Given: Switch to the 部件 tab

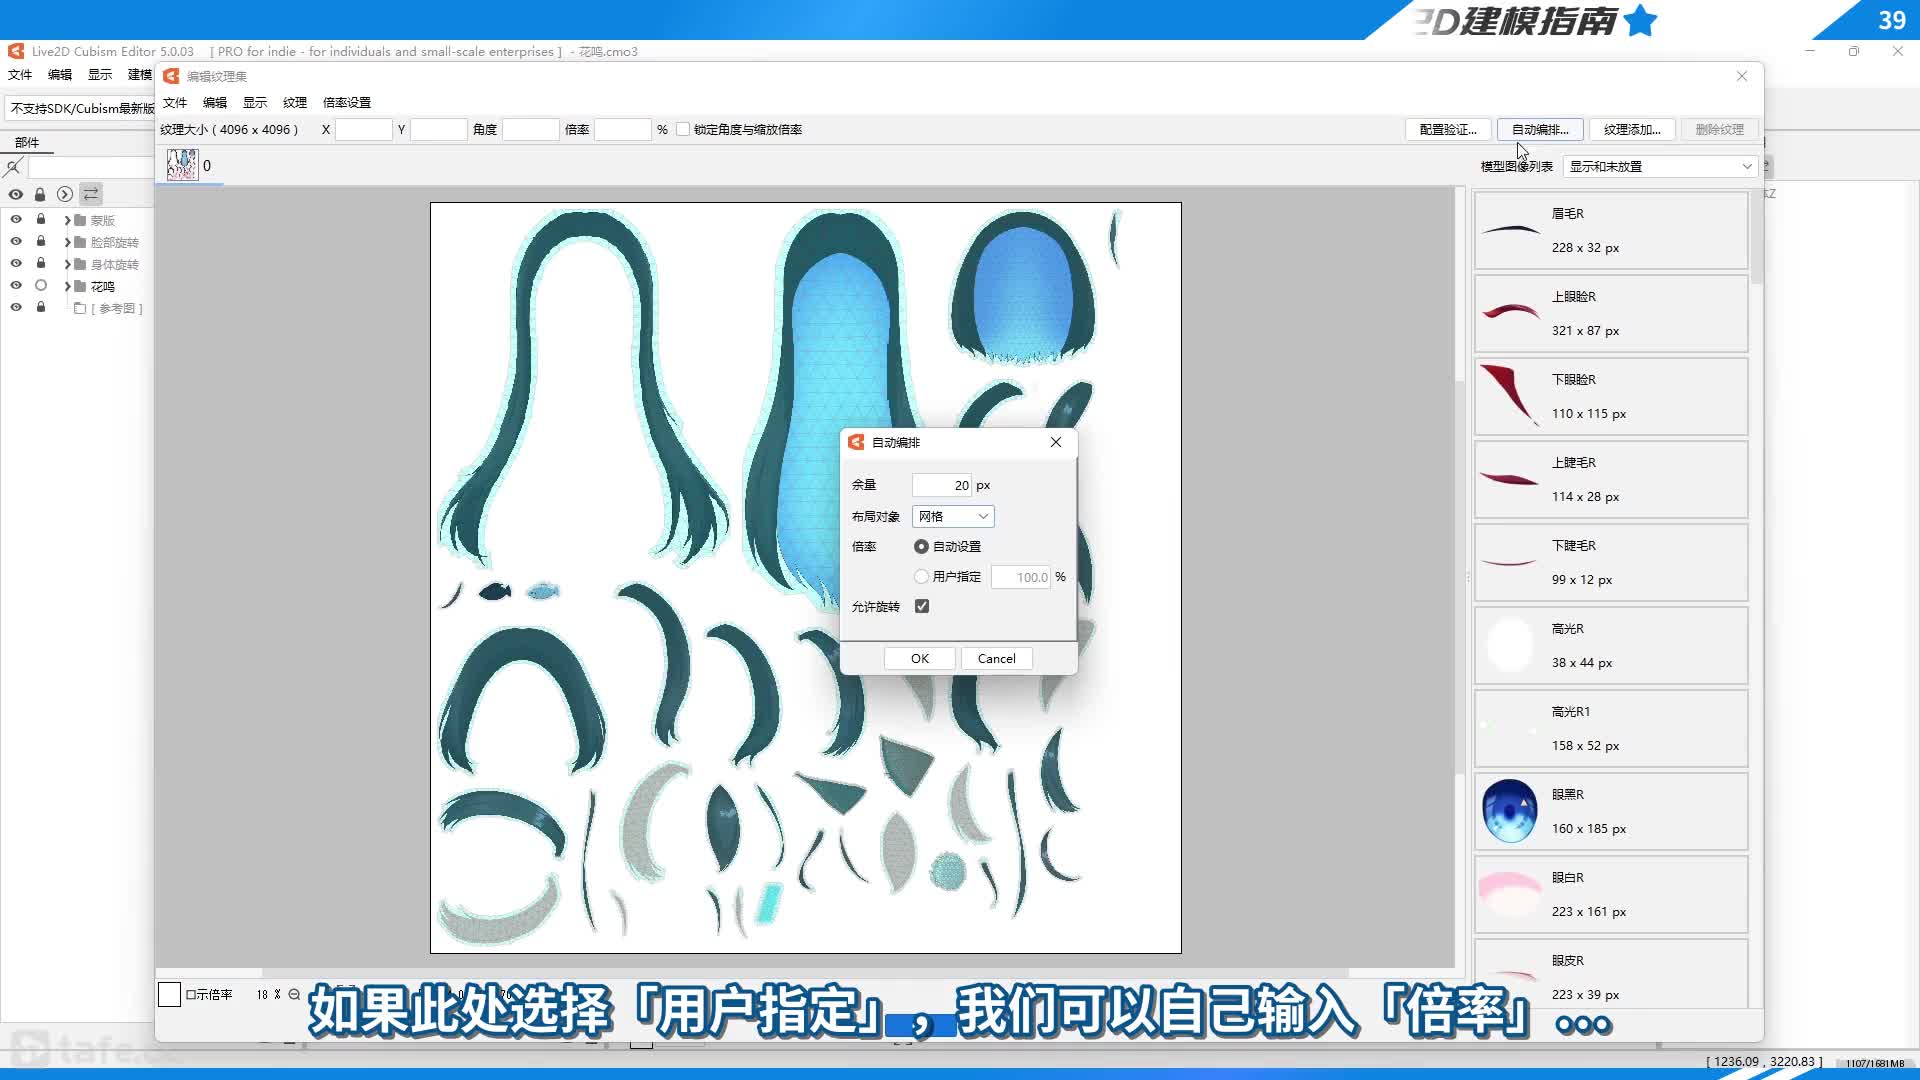Looking at the screenshot, I should 27,142.
